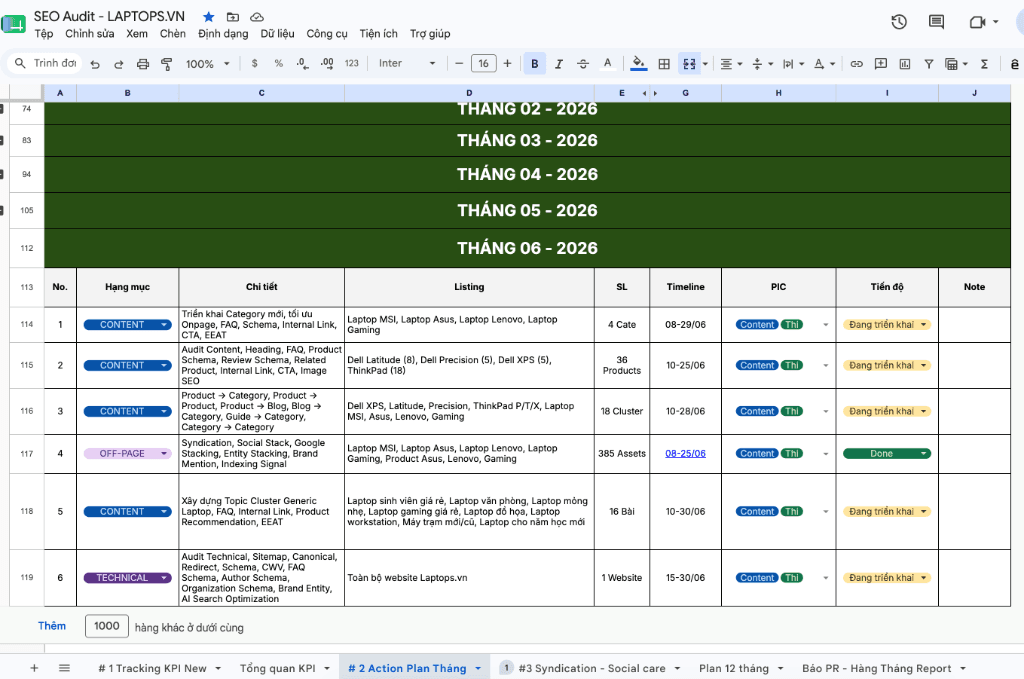
Task: Print the spreadsheet with the printer icon
Action: [142, 64]
